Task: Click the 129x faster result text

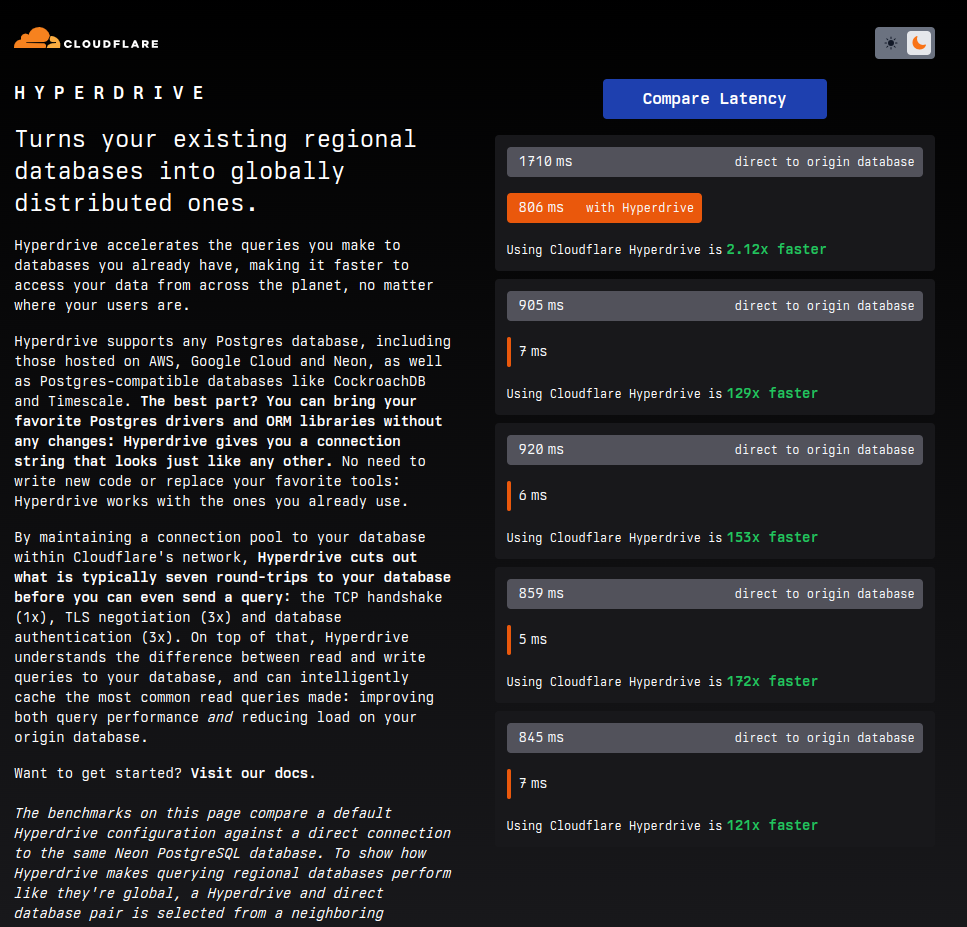Action: click(772, 393)
